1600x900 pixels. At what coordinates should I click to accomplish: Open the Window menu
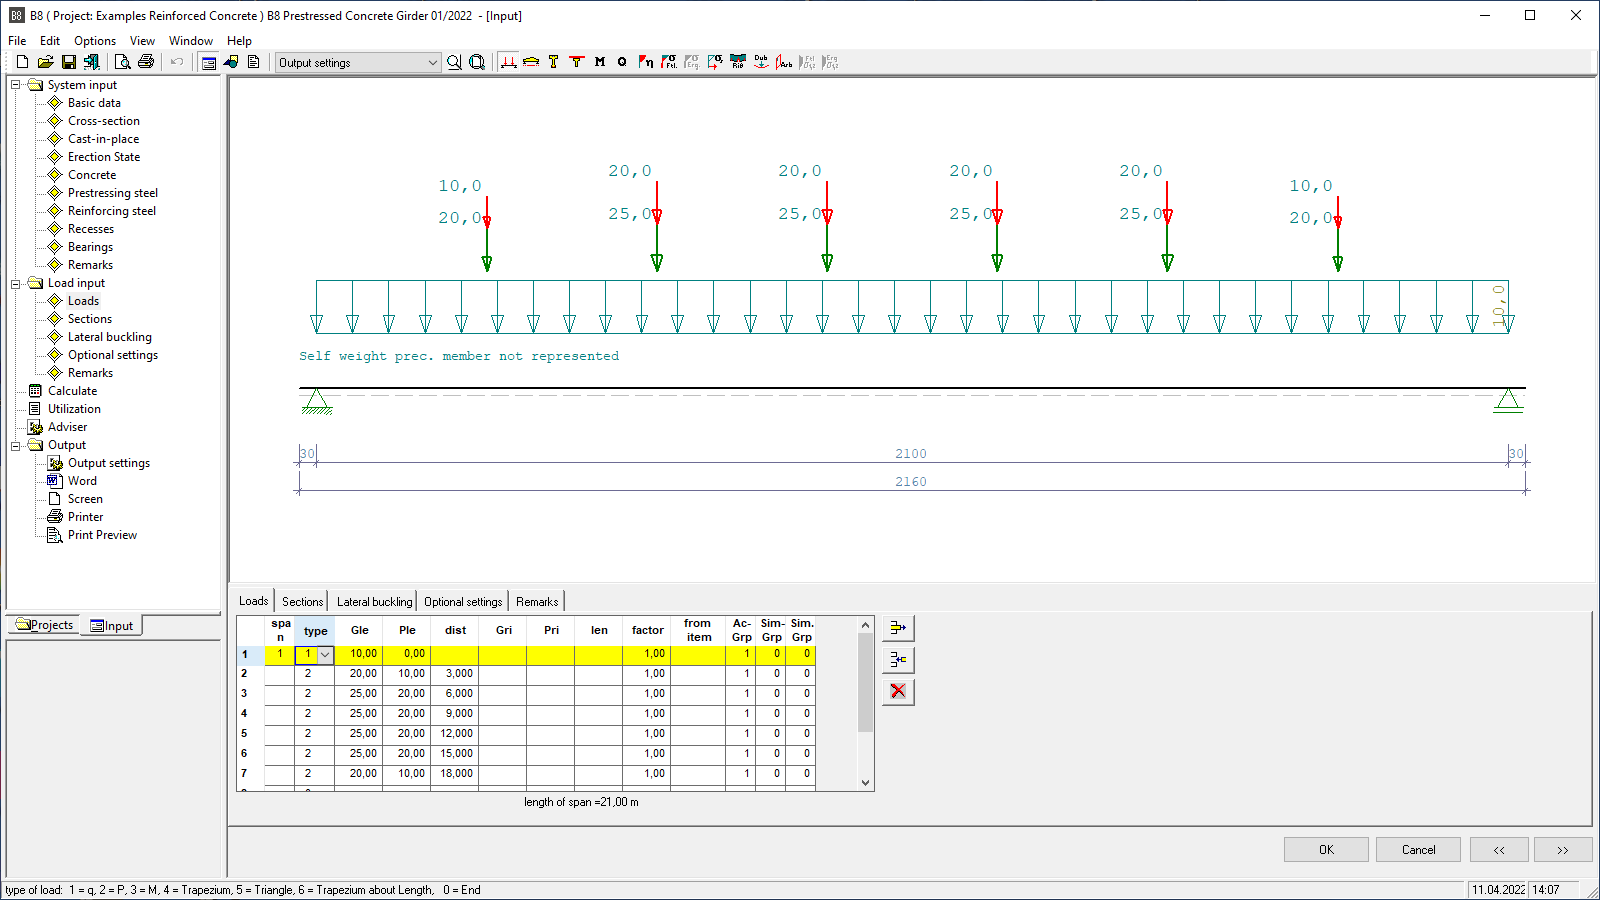click(x=190, y=41)
